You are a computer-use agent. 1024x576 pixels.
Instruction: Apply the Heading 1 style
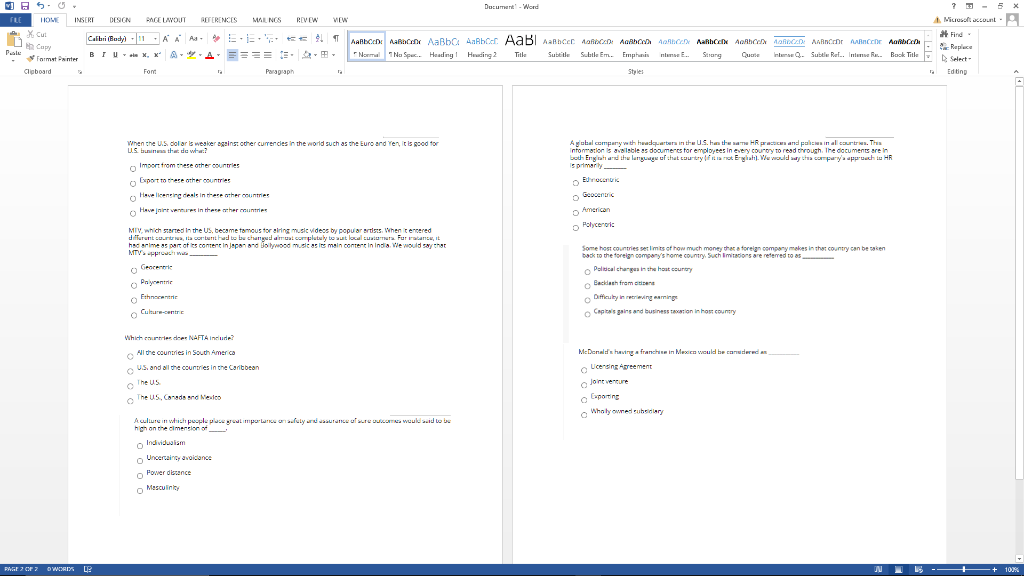pos(443,46)
